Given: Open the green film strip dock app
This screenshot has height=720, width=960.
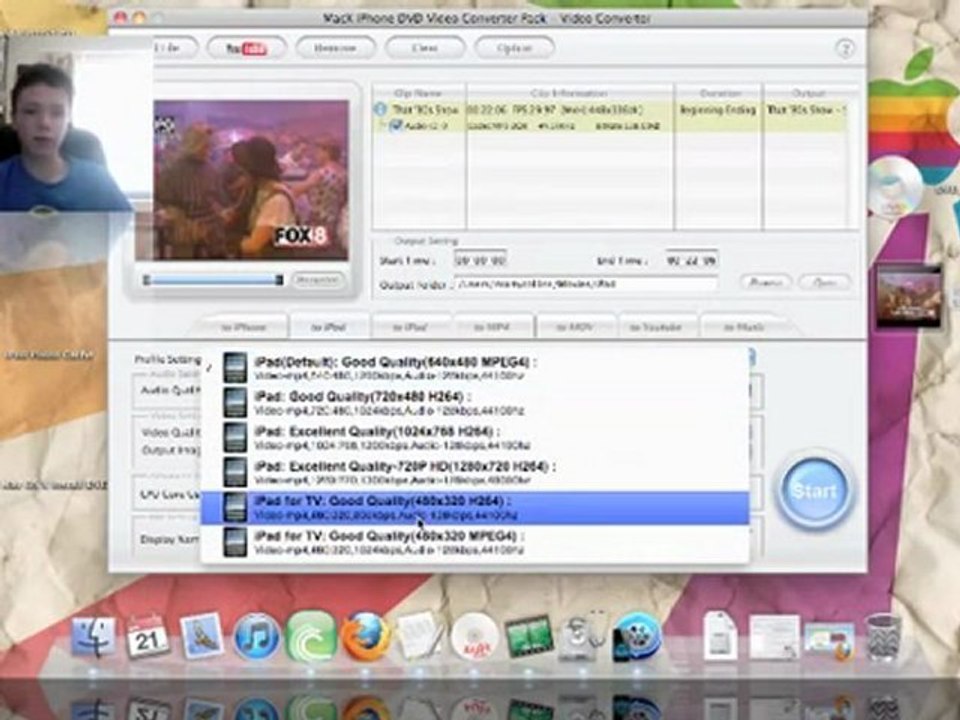Looking at the screenshot, I should point(528,637).
